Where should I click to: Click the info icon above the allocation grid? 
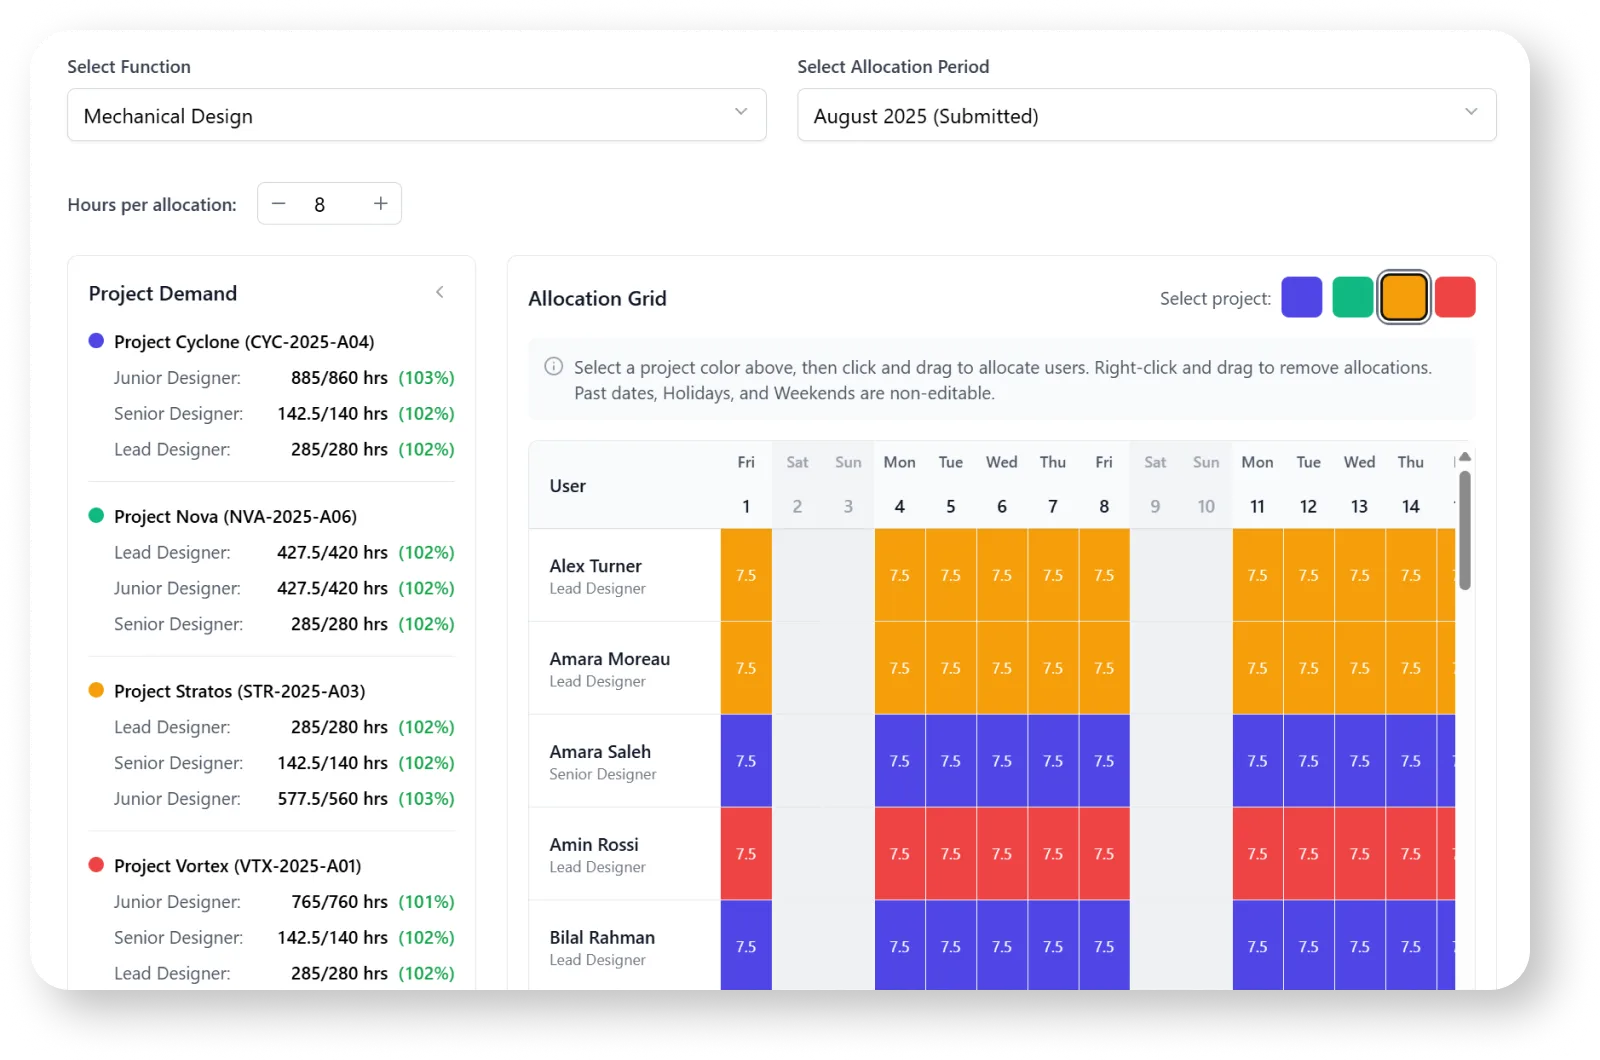(553, 366)
